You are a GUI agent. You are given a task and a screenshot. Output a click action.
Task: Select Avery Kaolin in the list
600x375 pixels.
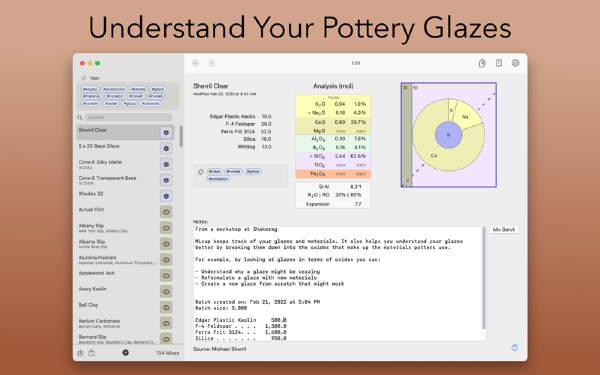point(125,292)
